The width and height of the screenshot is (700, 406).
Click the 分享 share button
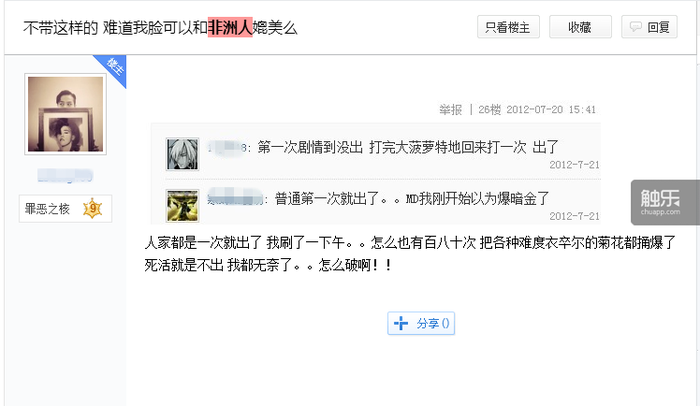pyautogui.click(x=421, y=323)
